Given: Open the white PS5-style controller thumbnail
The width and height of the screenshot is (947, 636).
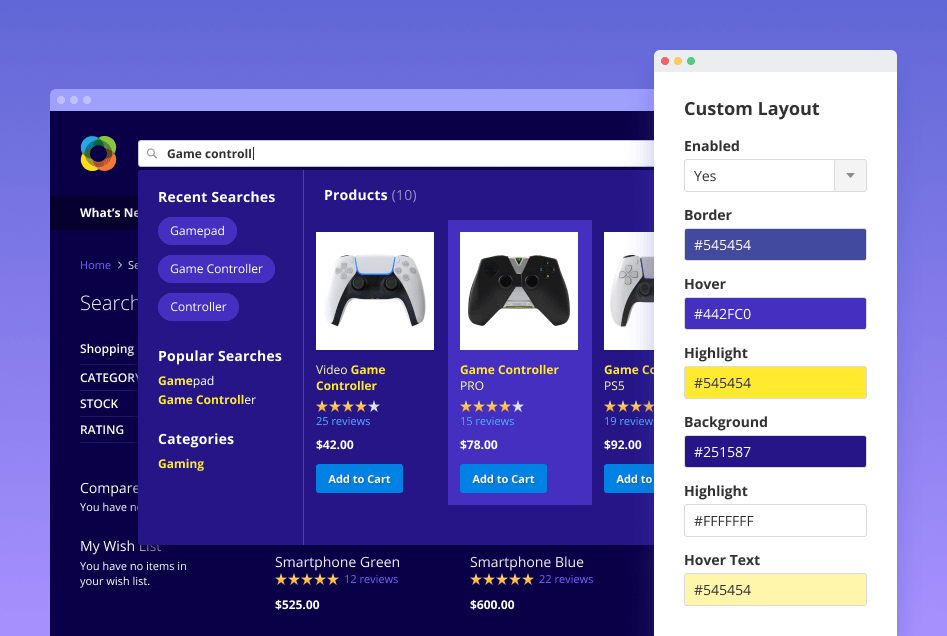Looking at the screenshot, I should tap(375, 291).
